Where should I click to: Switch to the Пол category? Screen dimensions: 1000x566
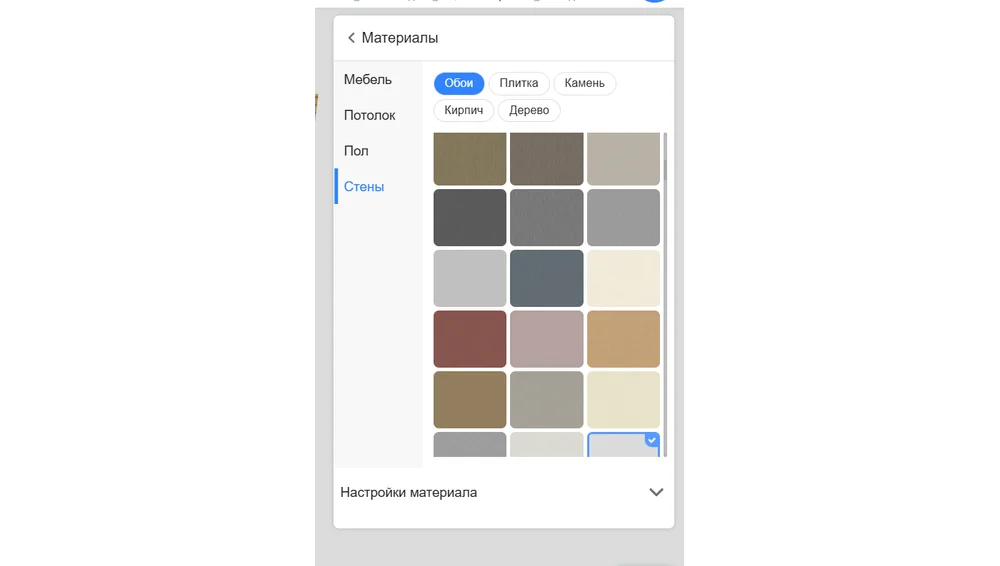coord(357,151)
